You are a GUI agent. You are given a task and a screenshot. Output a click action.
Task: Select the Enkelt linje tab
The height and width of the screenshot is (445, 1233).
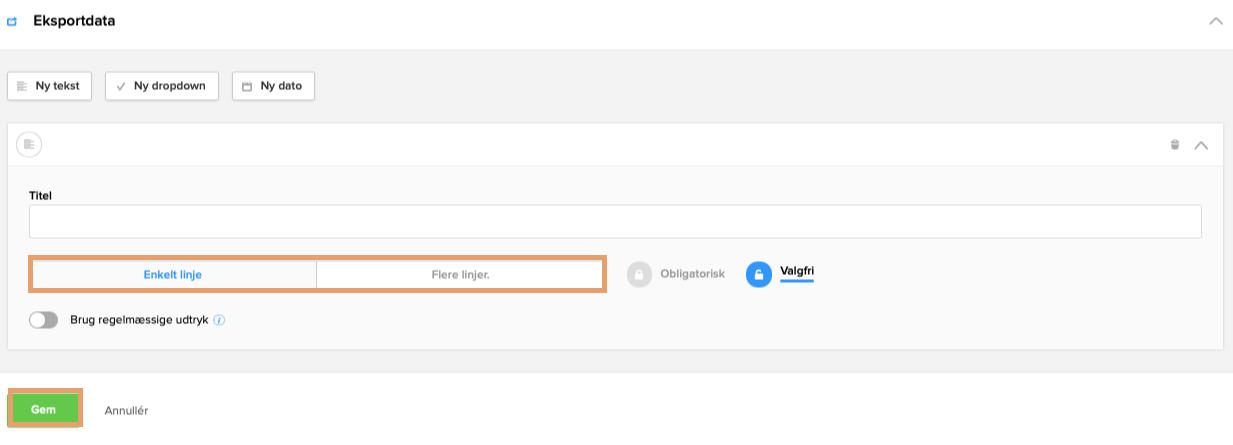(x=173, y=274)
